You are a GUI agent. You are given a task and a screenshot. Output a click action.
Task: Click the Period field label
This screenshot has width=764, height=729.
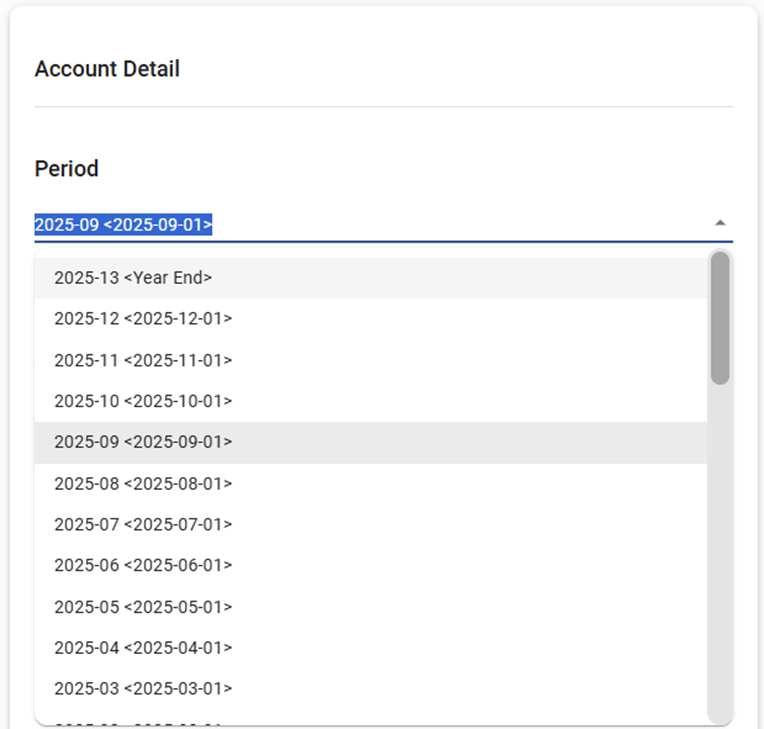(x=66, y=169)
